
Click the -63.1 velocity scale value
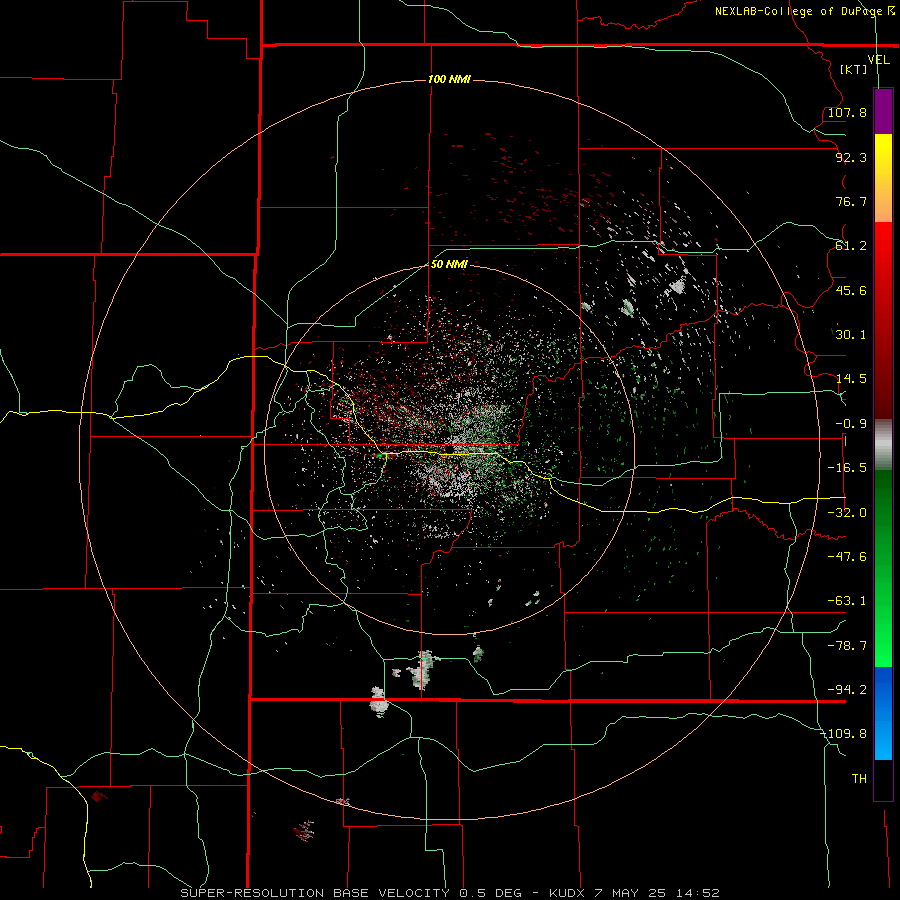point(847,601)
